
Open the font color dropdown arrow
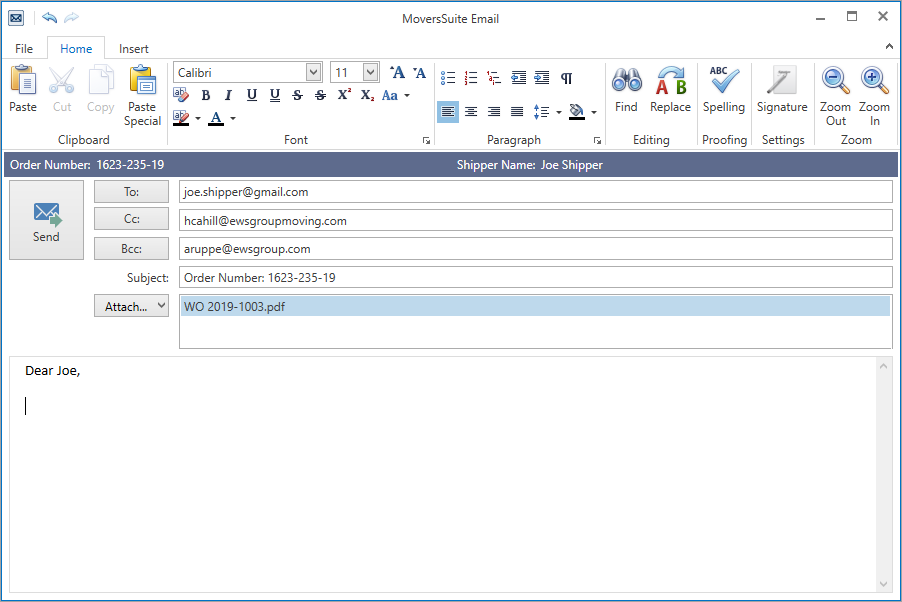233,119
